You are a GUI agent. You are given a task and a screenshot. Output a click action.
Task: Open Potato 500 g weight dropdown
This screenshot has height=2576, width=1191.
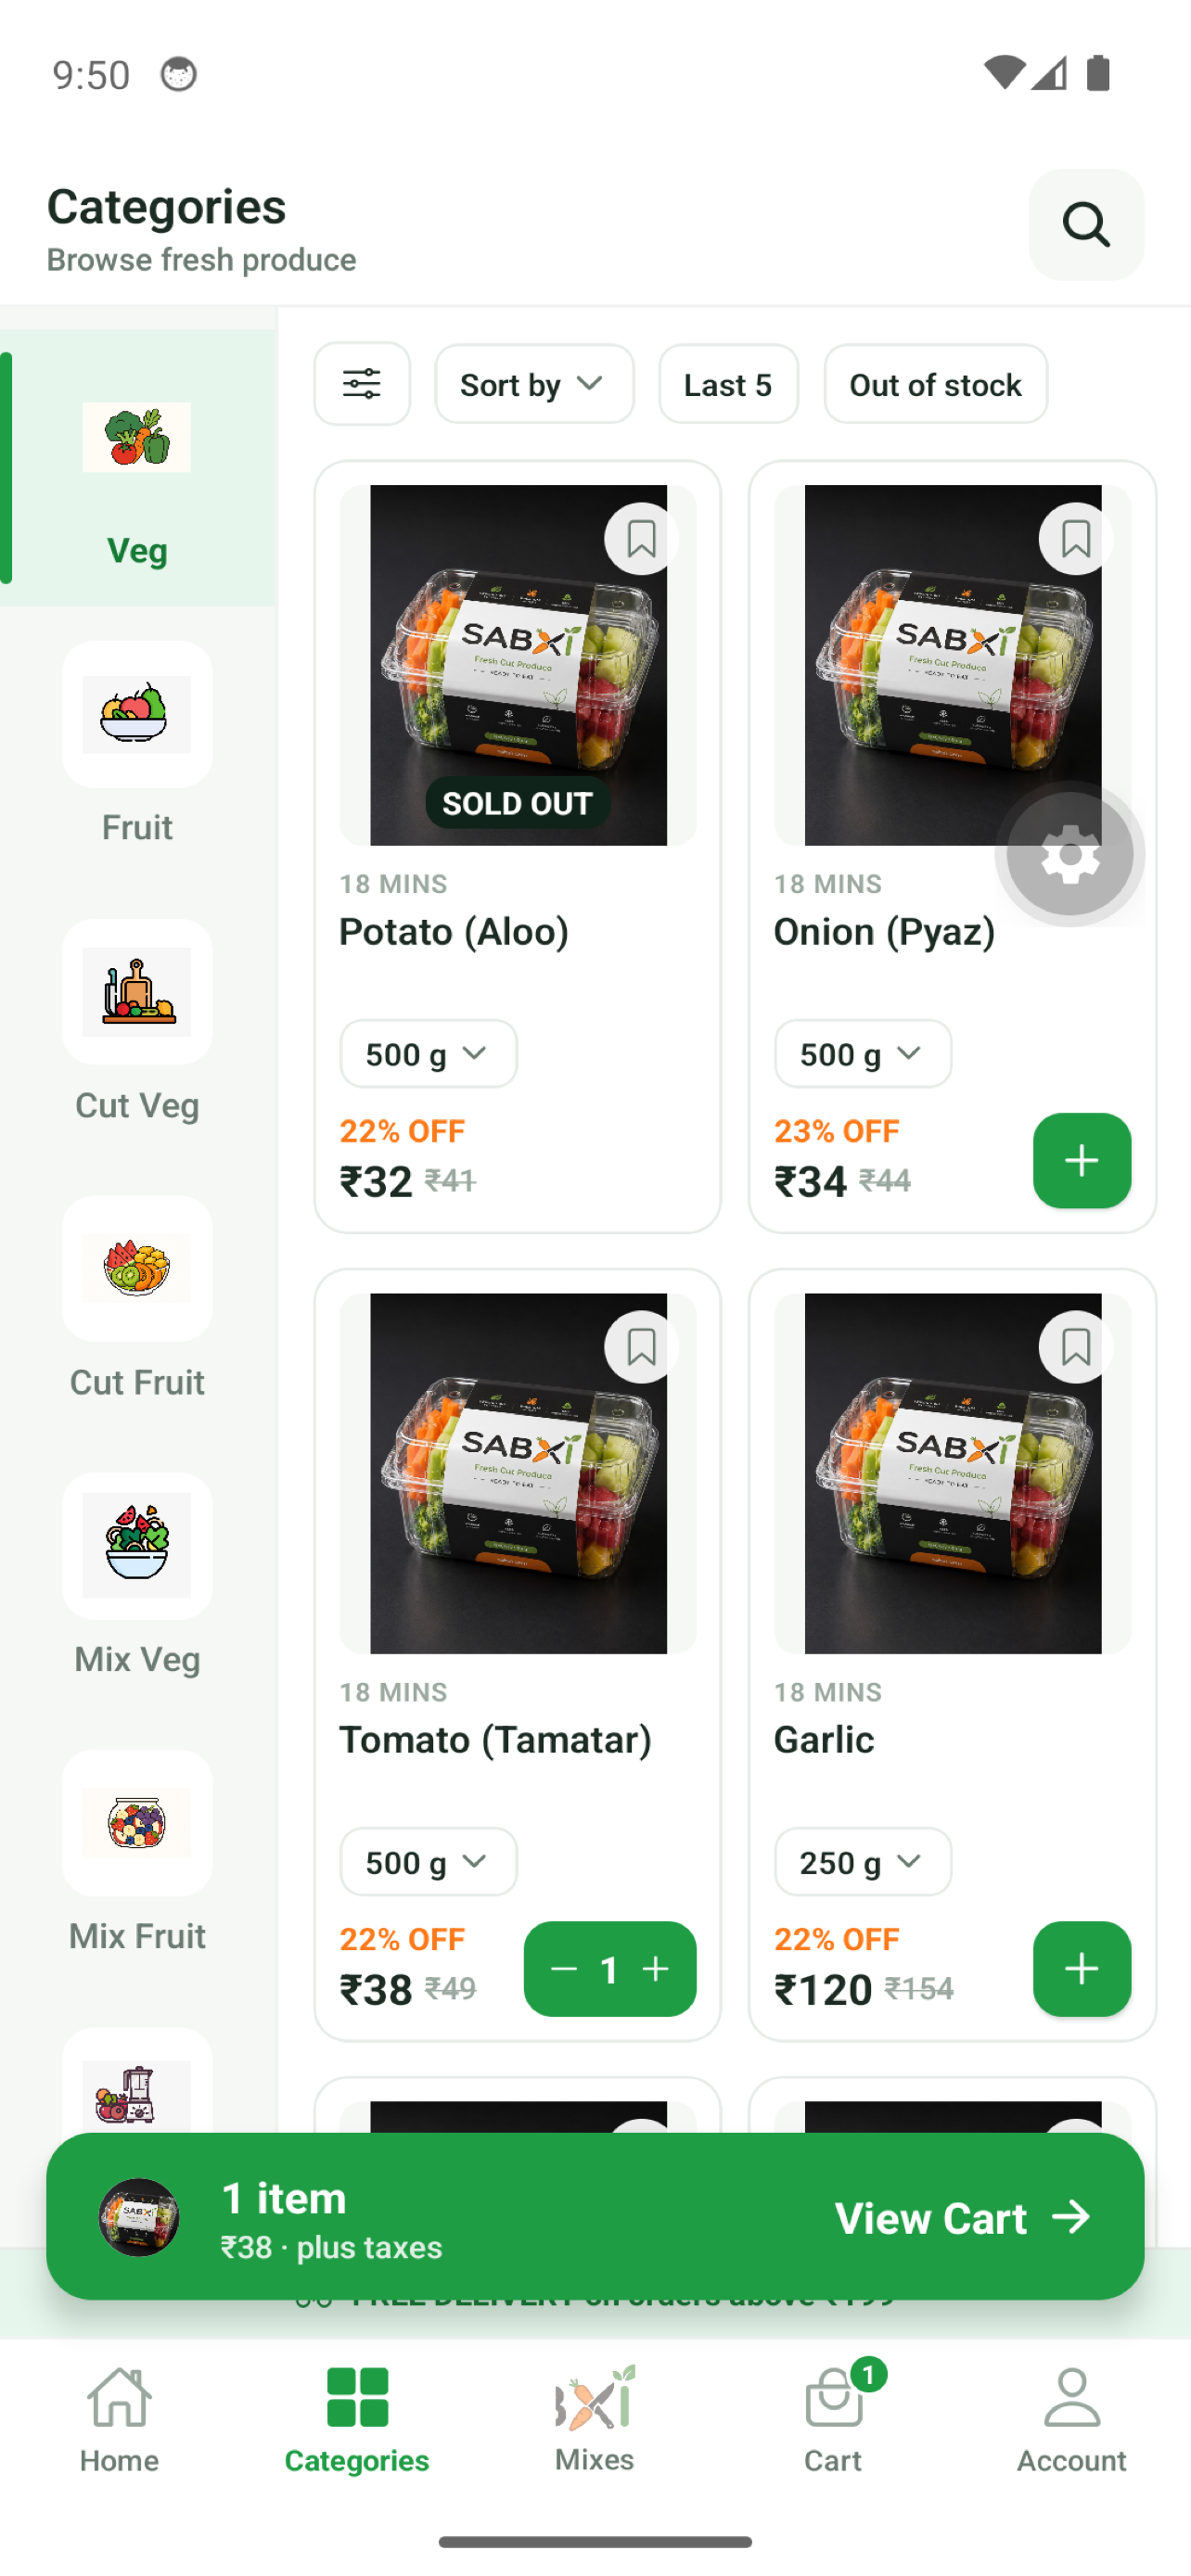click(428, 1053)
